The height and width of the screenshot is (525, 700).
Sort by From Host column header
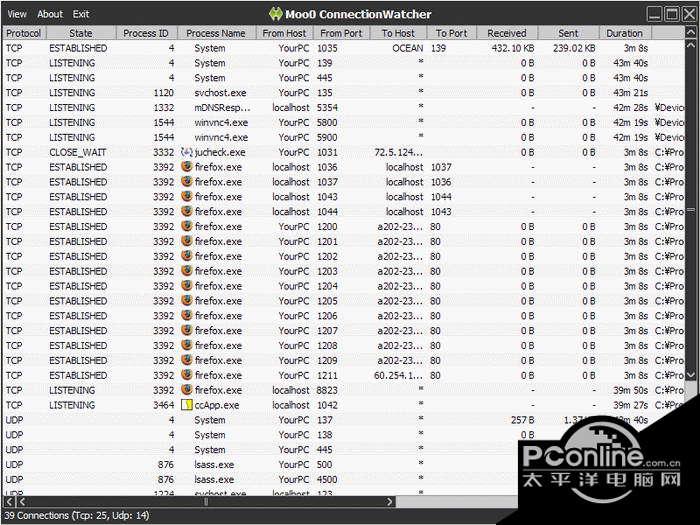pos(284,33)
